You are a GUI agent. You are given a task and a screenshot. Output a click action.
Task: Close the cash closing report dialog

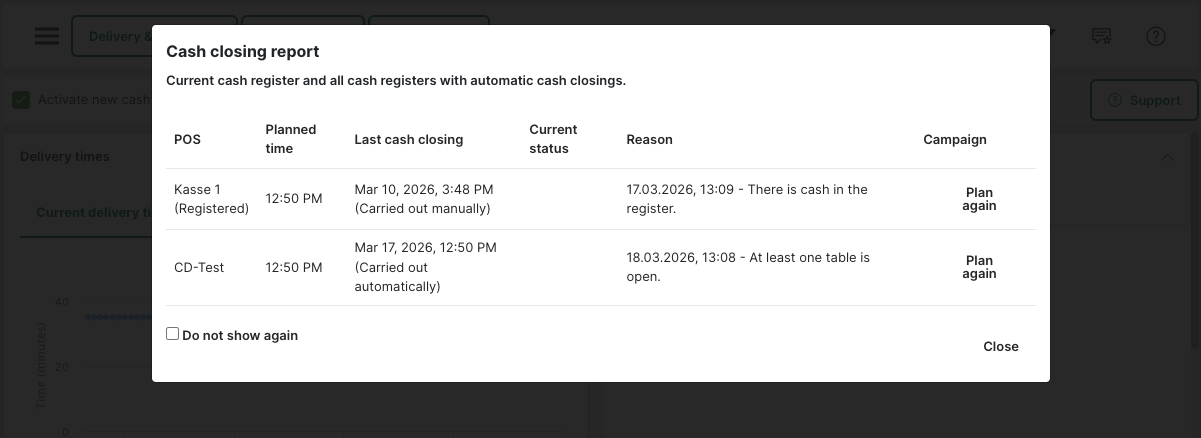click(1000, 346)
